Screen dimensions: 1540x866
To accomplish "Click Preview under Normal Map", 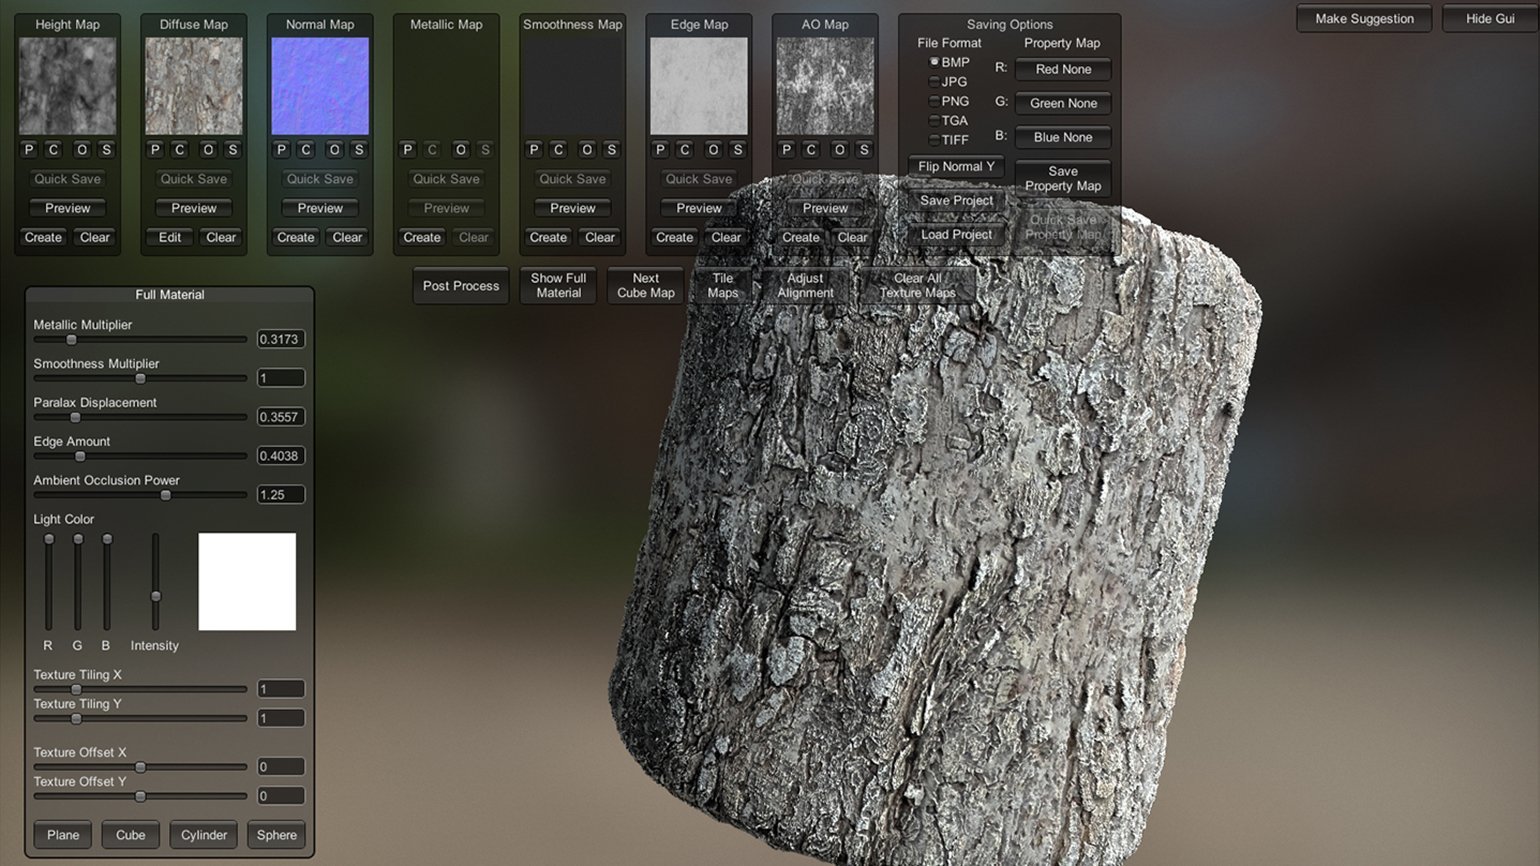I will click(320, 209).
